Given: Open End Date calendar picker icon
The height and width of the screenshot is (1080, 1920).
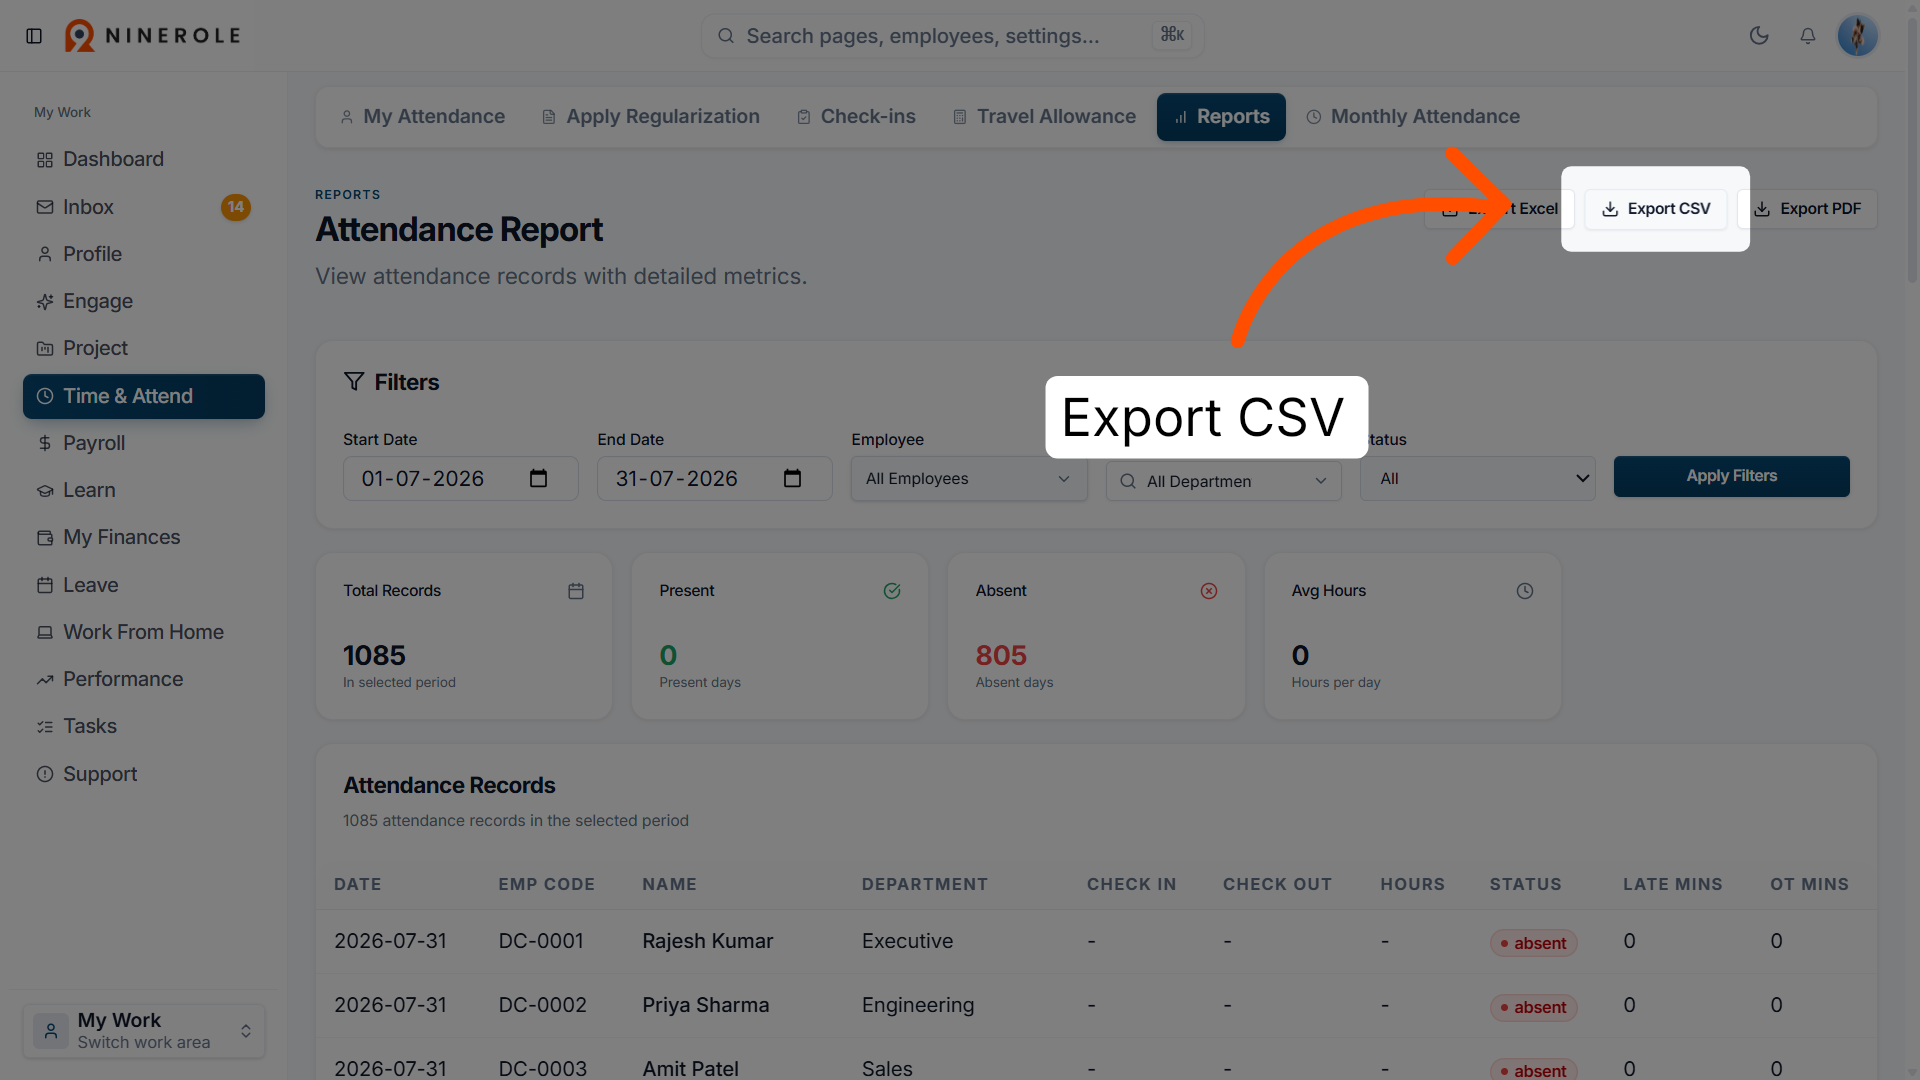Looking at the screenshot, I should click(792, 479).
